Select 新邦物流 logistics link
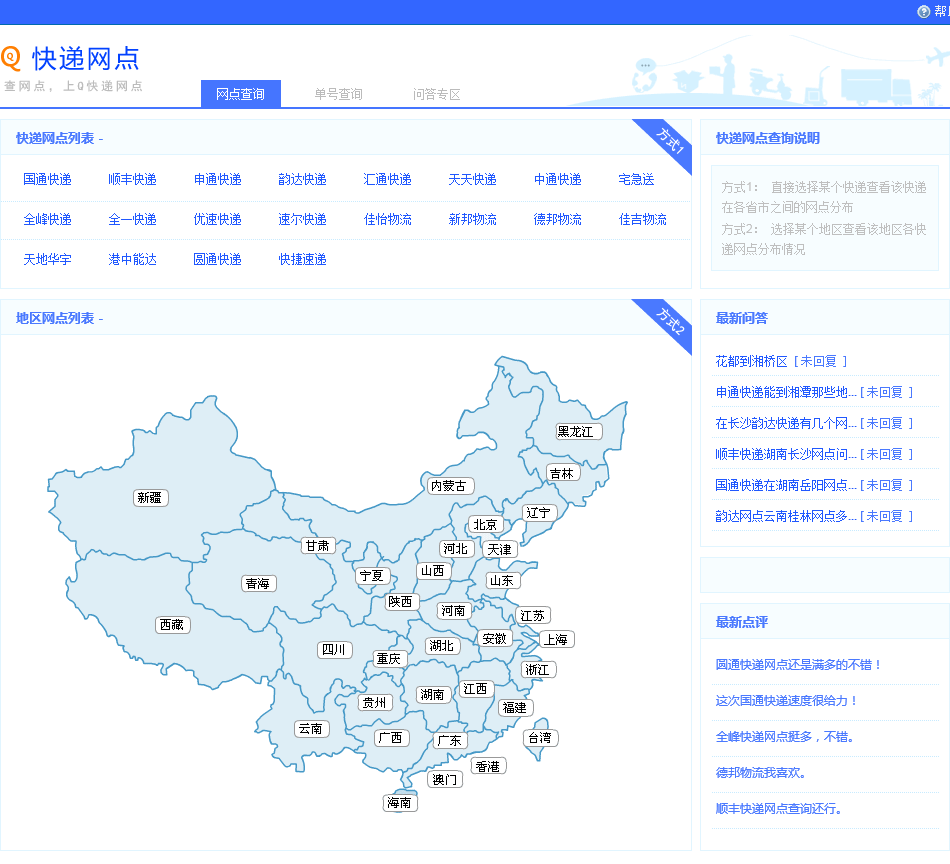The height and width of the screenshot is (864, 950). (473, 219)
